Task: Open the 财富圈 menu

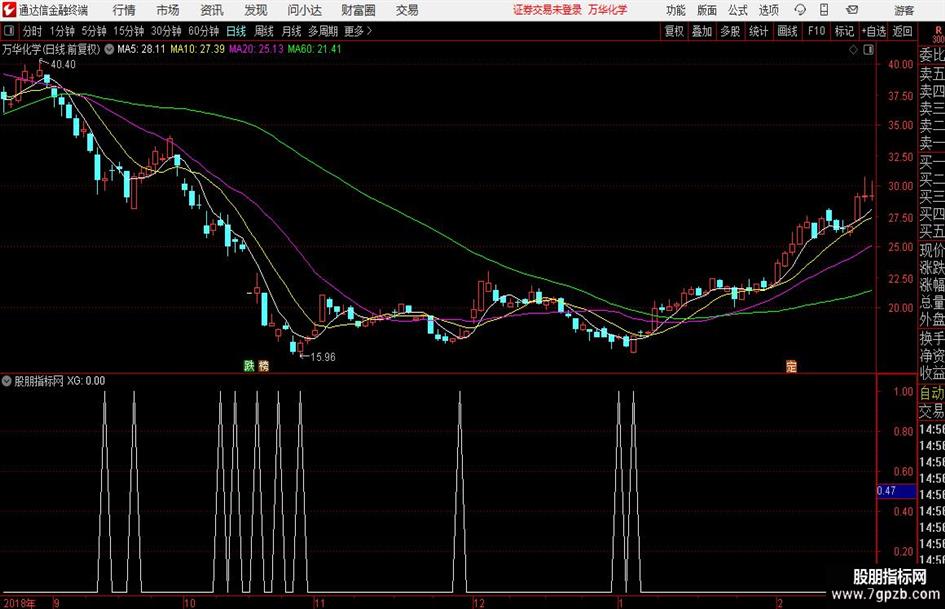Action: click(358, 10)
